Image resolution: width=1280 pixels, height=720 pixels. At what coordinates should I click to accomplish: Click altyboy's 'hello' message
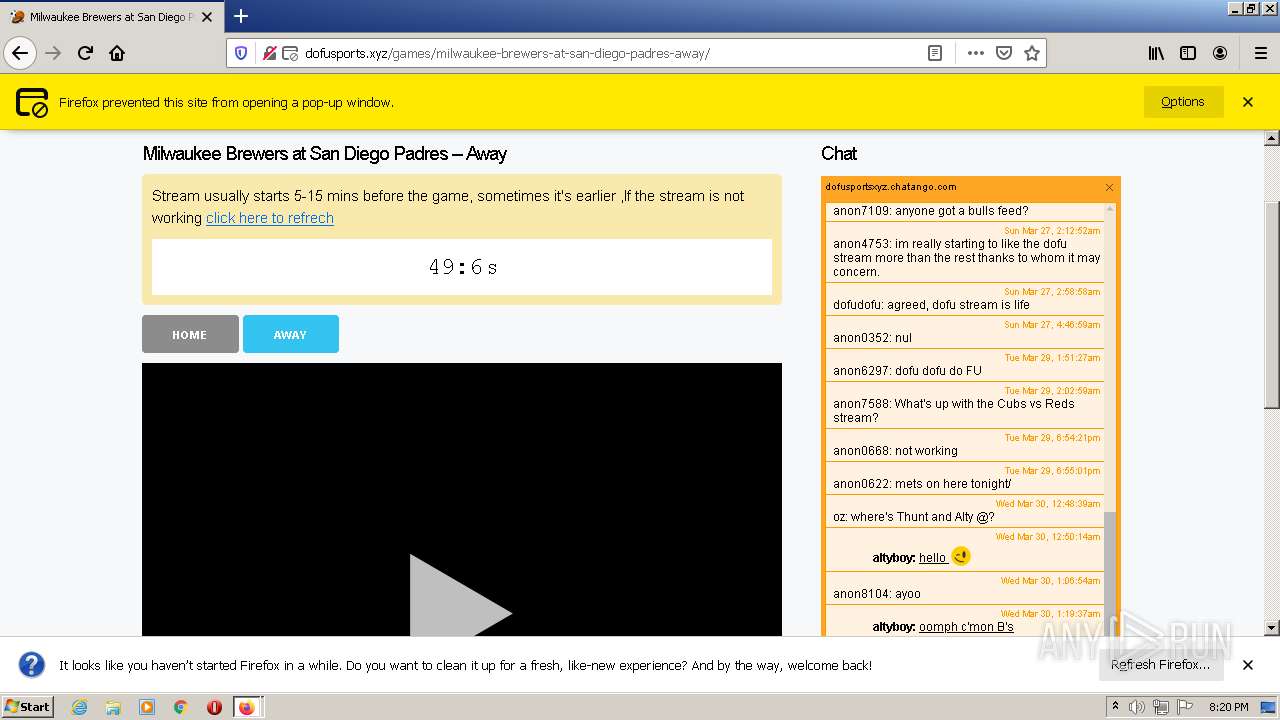(933, 558)
